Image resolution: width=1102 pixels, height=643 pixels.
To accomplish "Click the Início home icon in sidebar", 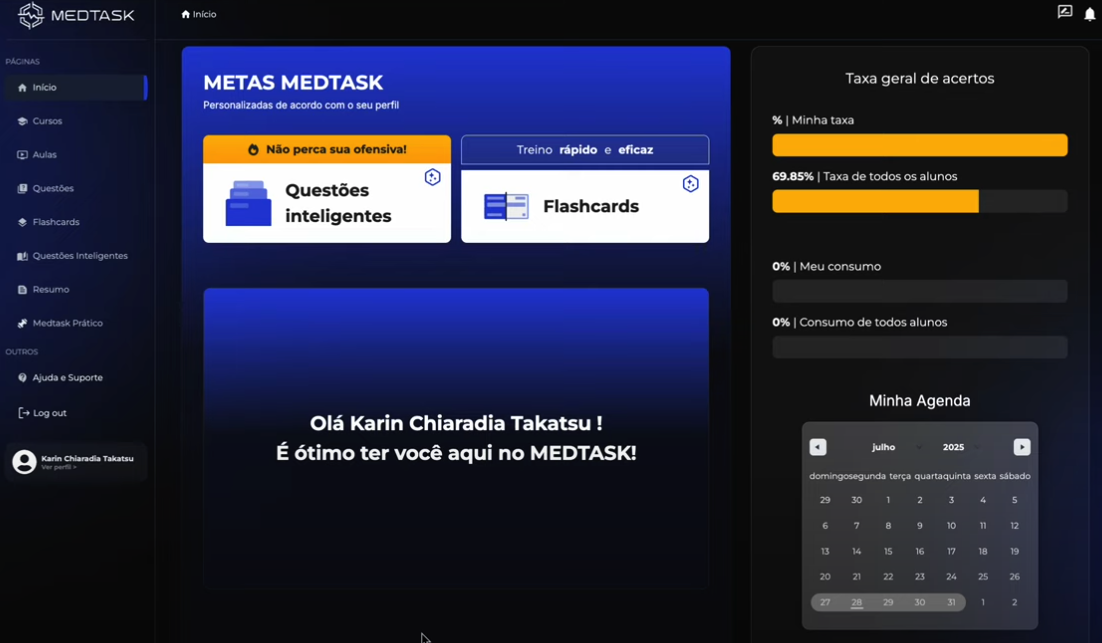I will (22, 88).
